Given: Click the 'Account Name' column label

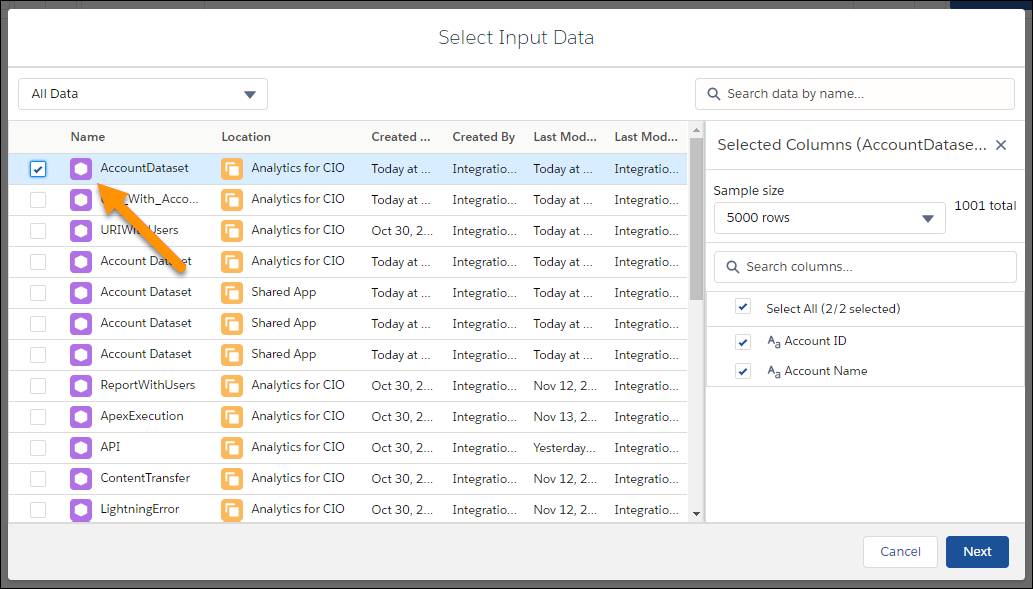Looking at the screenshot, I should click(825, 371).
